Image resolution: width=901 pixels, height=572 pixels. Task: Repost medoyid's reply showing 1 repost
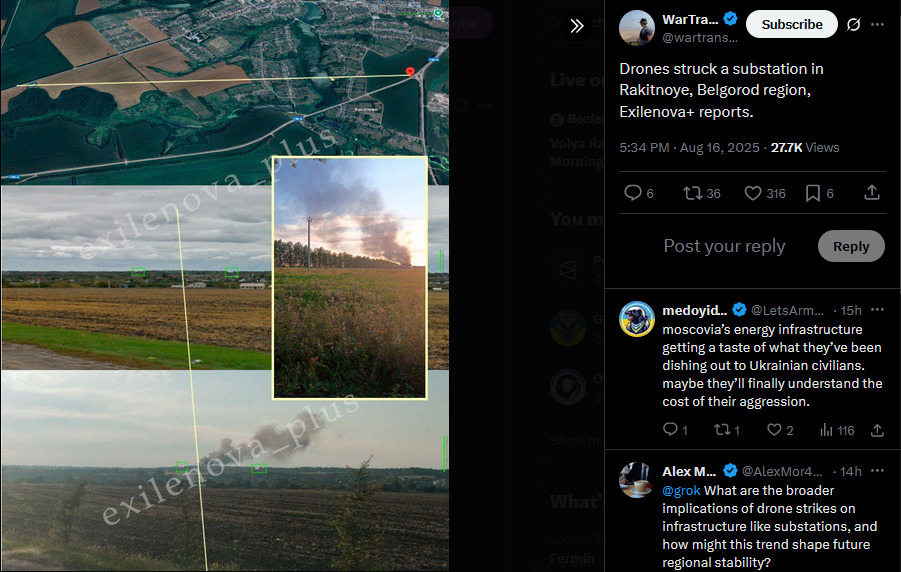(x=722, y=429)
